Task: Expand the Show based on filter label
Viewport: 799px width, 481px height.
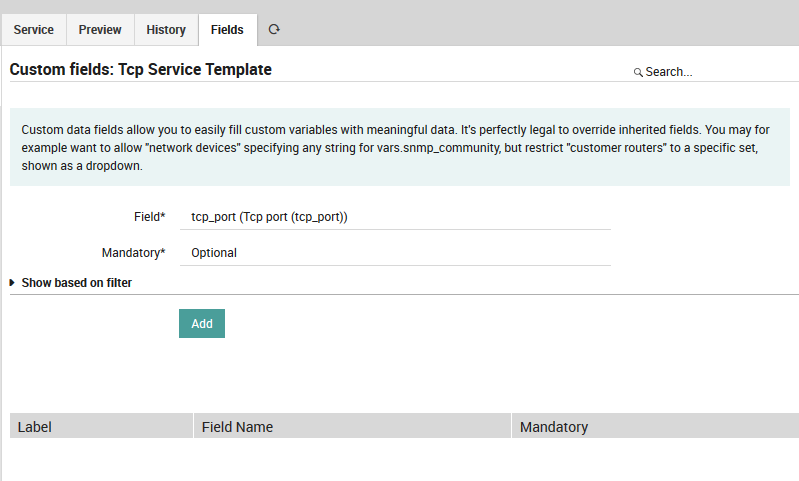Action: click(77, 283)
